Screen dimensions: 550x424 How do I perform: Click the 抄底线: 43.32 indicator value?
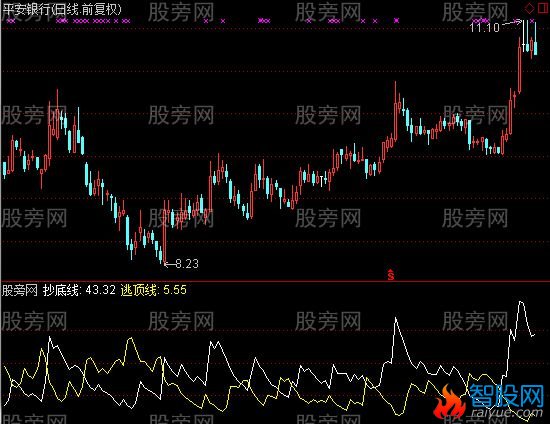coord(79,290)
